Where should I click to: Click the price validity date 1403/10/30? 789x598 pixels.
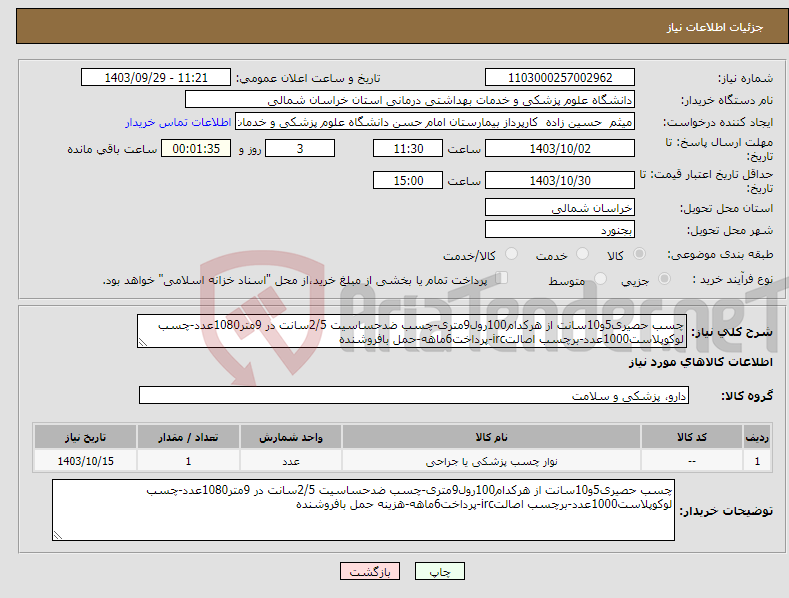[x=560, y=180]
